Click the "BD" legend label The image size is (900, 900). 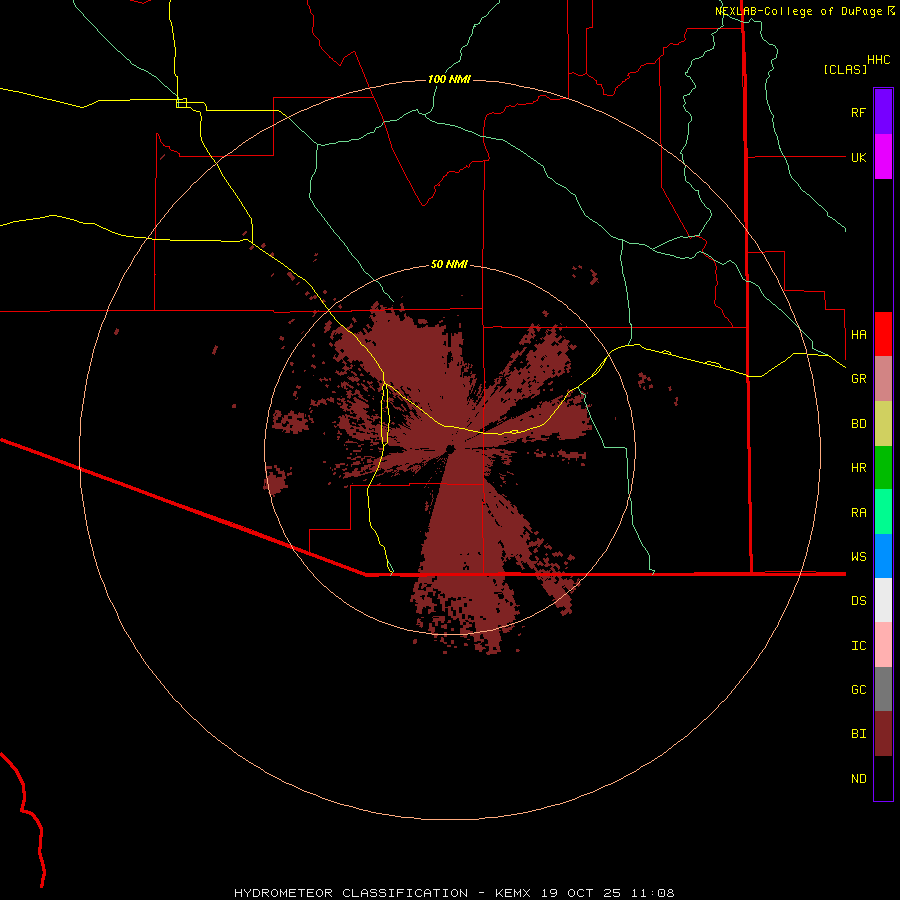(858, 424)
